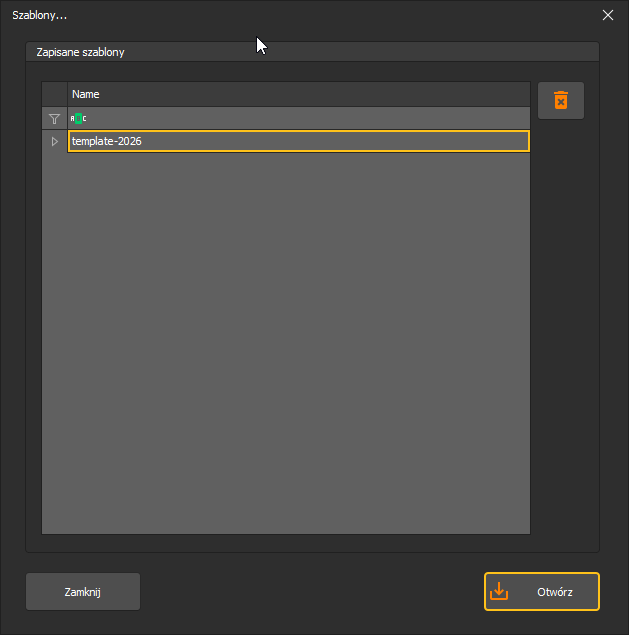This screenshot has height=635, width=629.
Task: Click the blank footer between Zamknij and Otwórz
Action: tap(312, 592)
